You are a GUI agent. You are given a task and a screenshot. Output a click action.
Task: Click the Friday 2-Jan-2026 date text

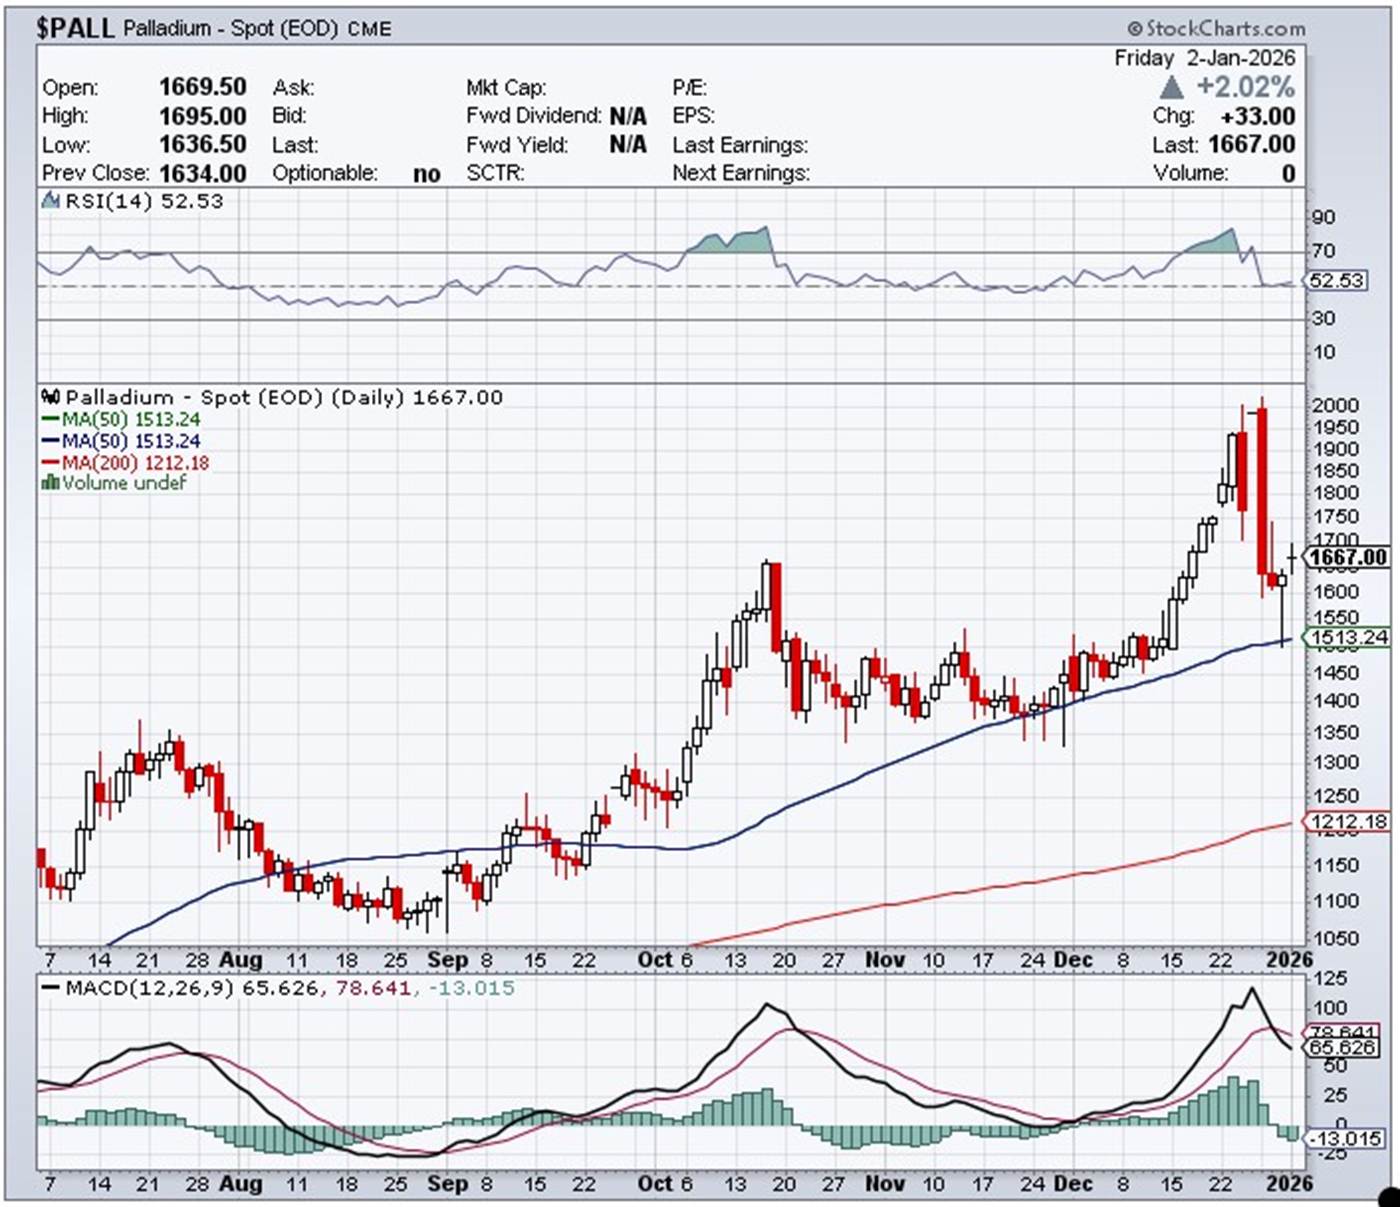click(x=1204, y=58)
